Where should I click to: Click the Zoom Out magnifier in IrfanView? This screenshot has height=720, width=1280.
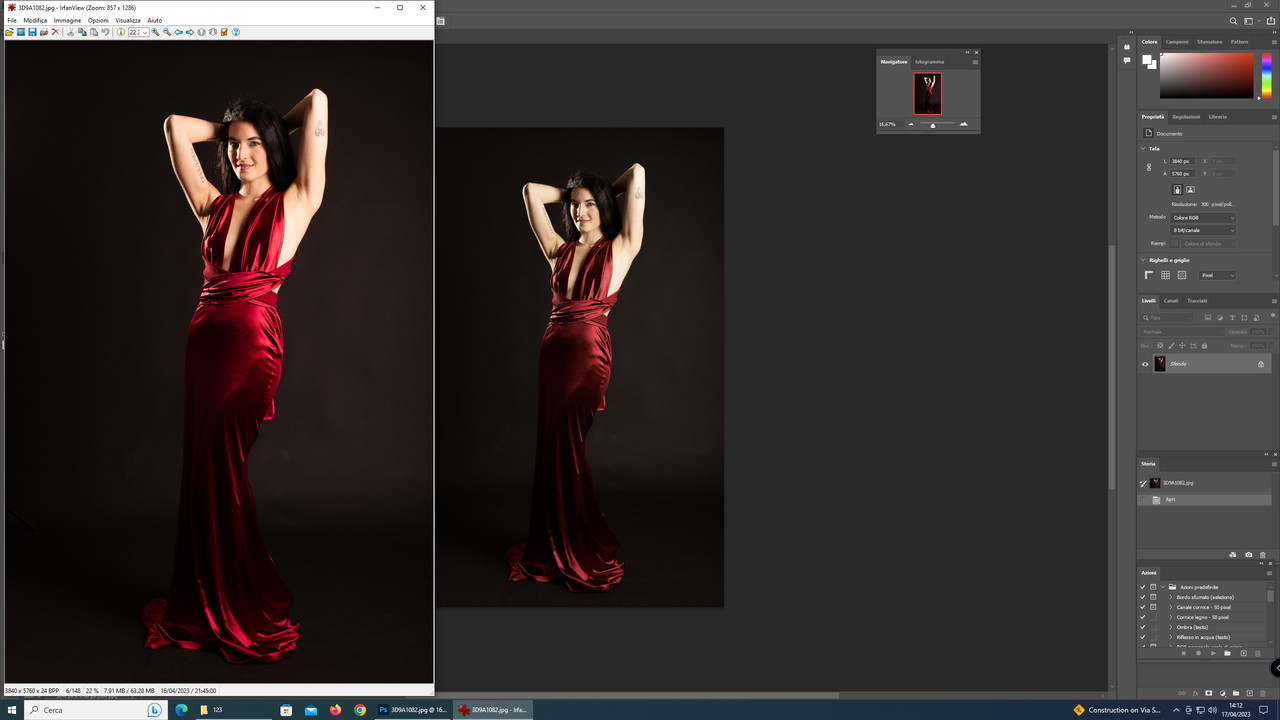tap(167, 32)
